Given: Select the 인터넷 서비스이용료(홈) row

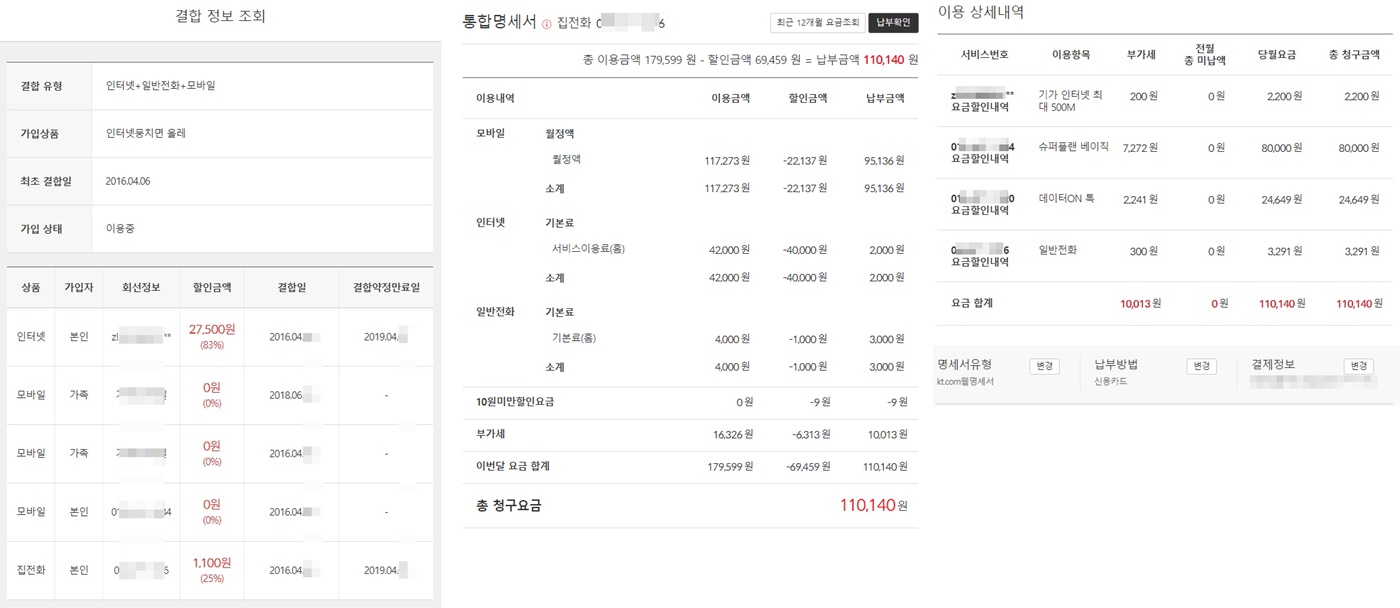Looking at the screenshot, I should pyautogui.click(x=594, y=248).
